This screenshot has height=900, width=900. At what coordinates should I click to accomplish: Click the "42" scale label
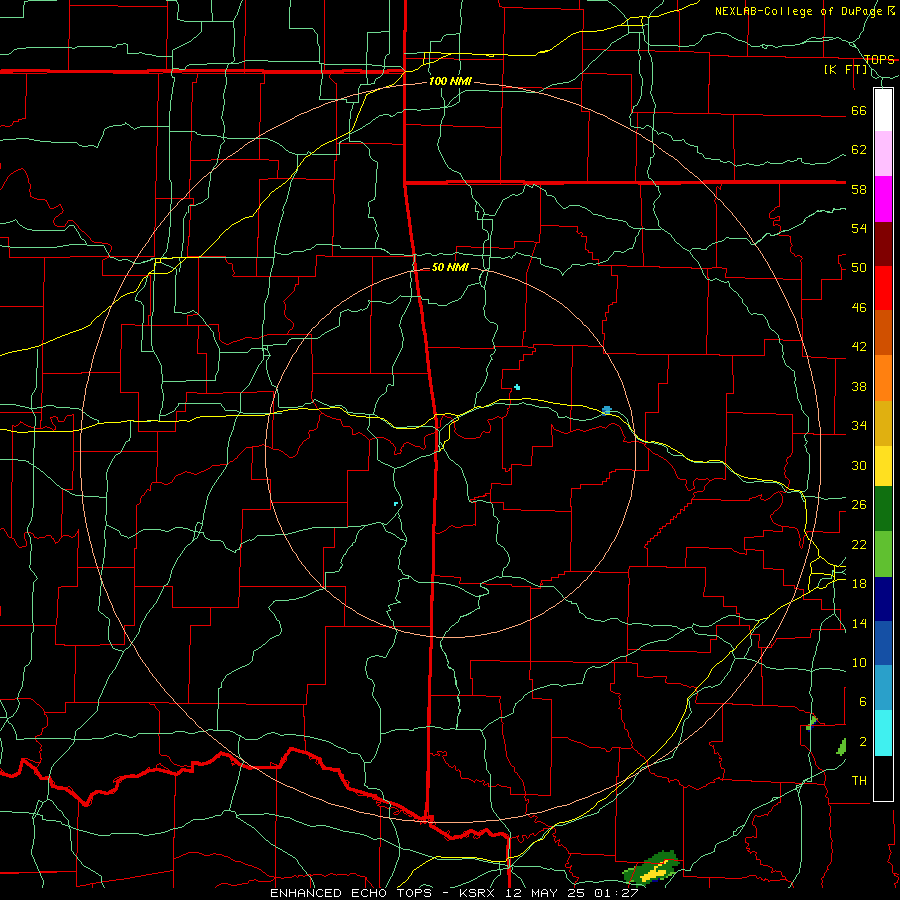click(859, 347)
